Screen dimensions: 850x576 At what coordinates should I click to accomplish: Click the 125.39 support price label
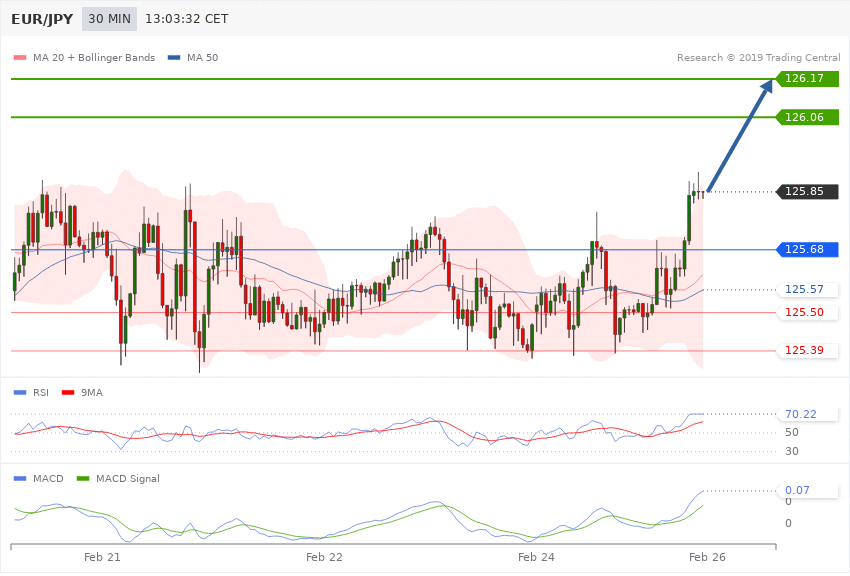pyautogui.click(x=807, y=350)
